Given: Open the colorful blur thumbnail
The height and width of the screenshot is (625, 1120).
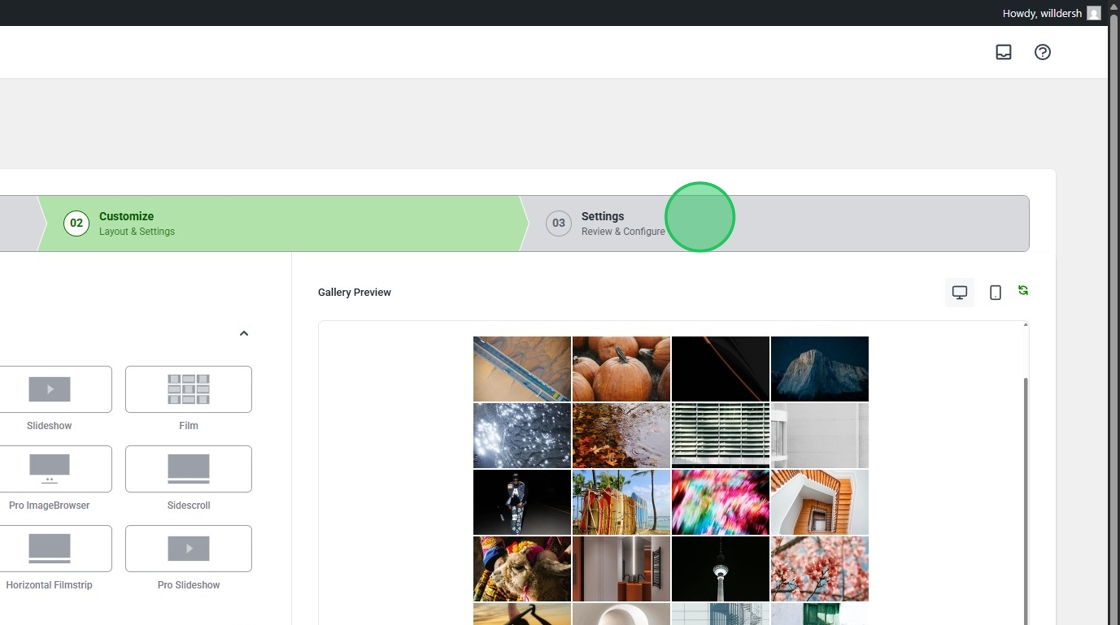Looking at the screenshot, I should point(721,502).
